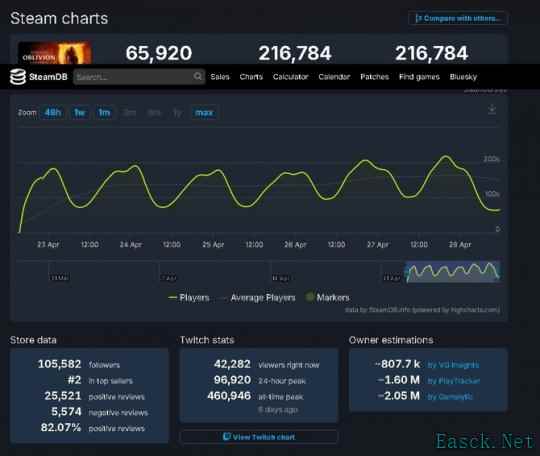Click the 460,946 all-time peak value
Image resolution: width=540 pixels, height=456 pixels.
pyautogui.click(x=229, y=396)
